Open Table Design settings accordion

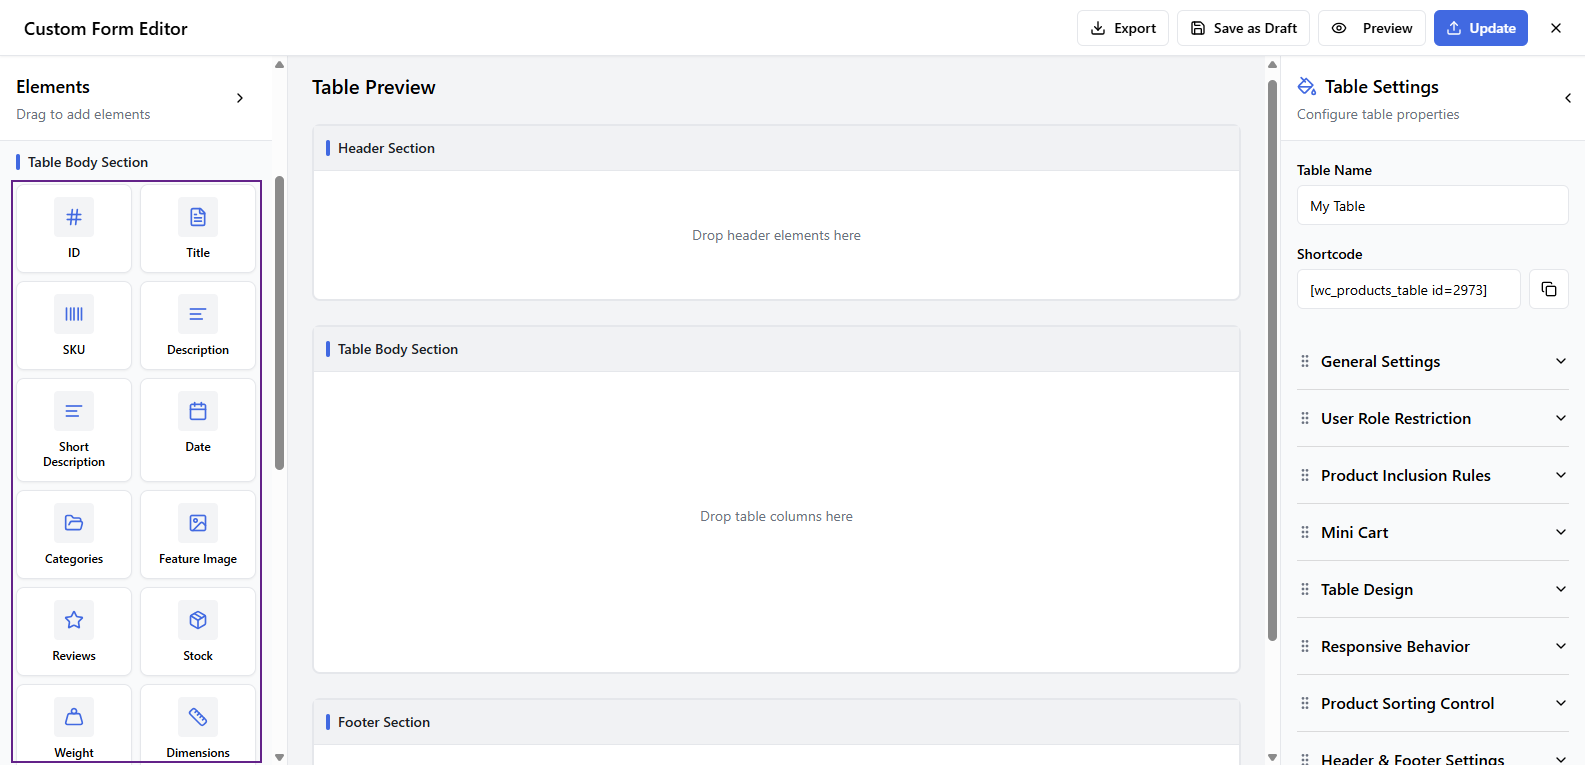(x=1432, y=589)
